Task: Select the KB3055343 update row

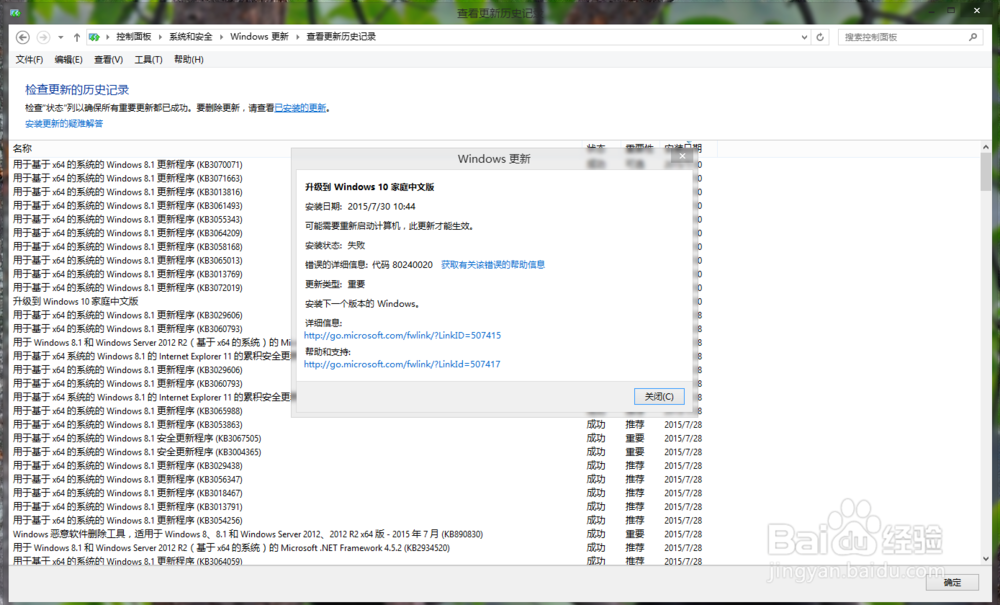Action: 128,219
